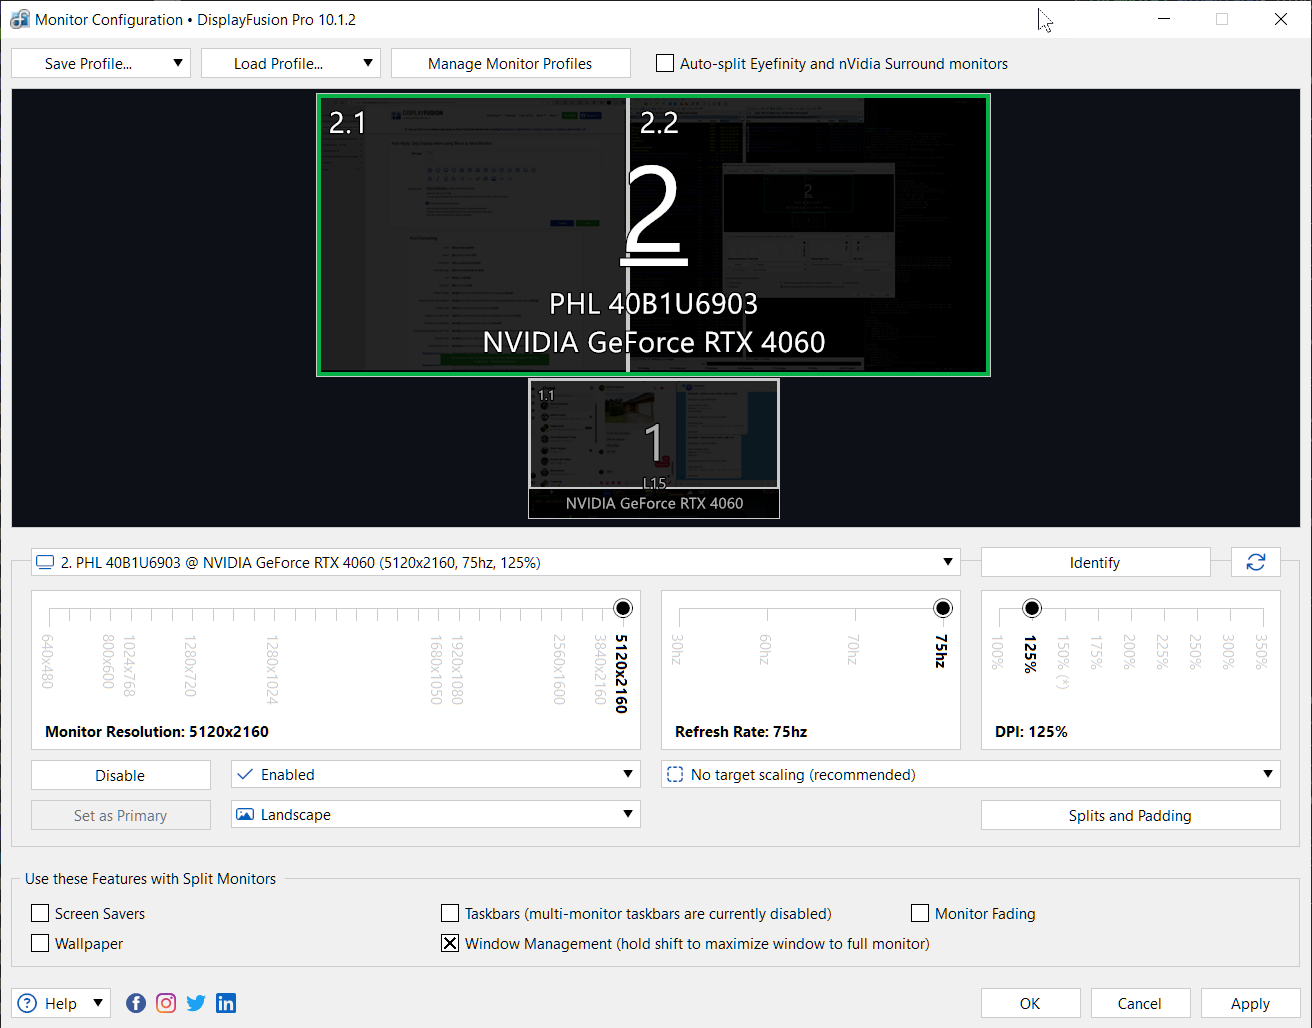Click Manage Monitor Profiles button

coord(510,63)
